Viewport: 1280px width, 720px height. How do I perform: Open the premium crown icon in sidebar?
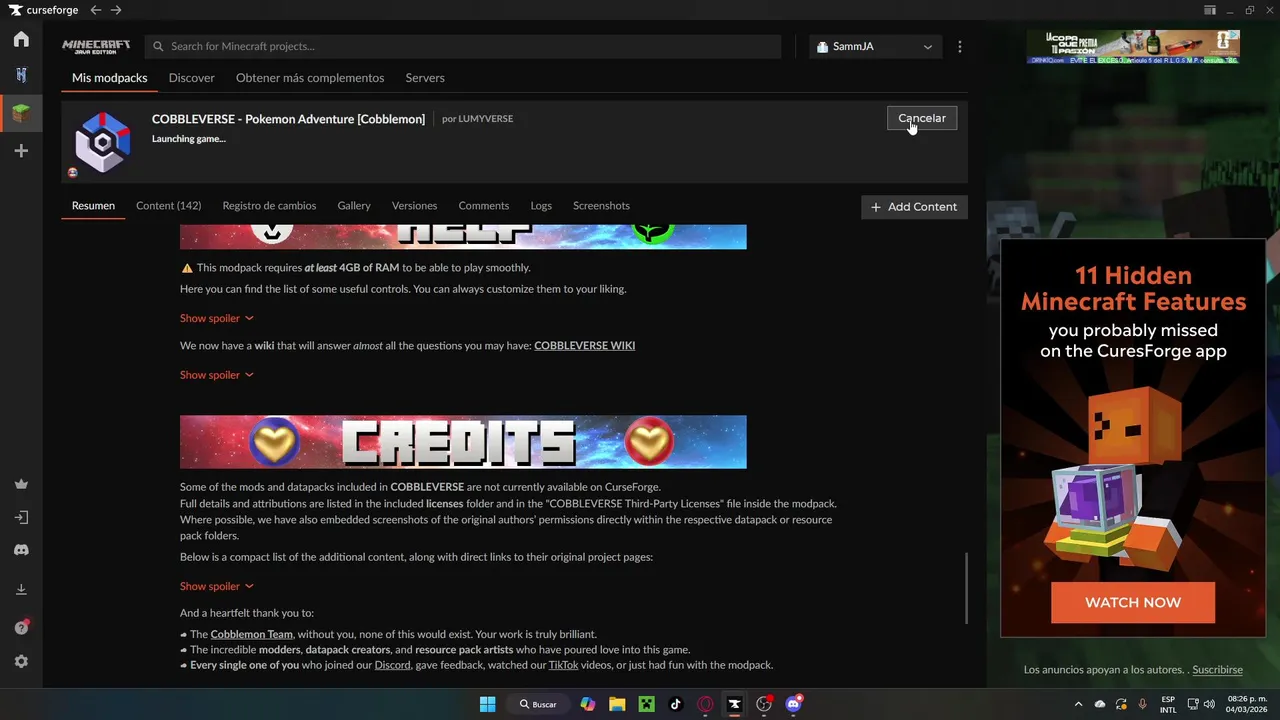[x=21, y=484]
